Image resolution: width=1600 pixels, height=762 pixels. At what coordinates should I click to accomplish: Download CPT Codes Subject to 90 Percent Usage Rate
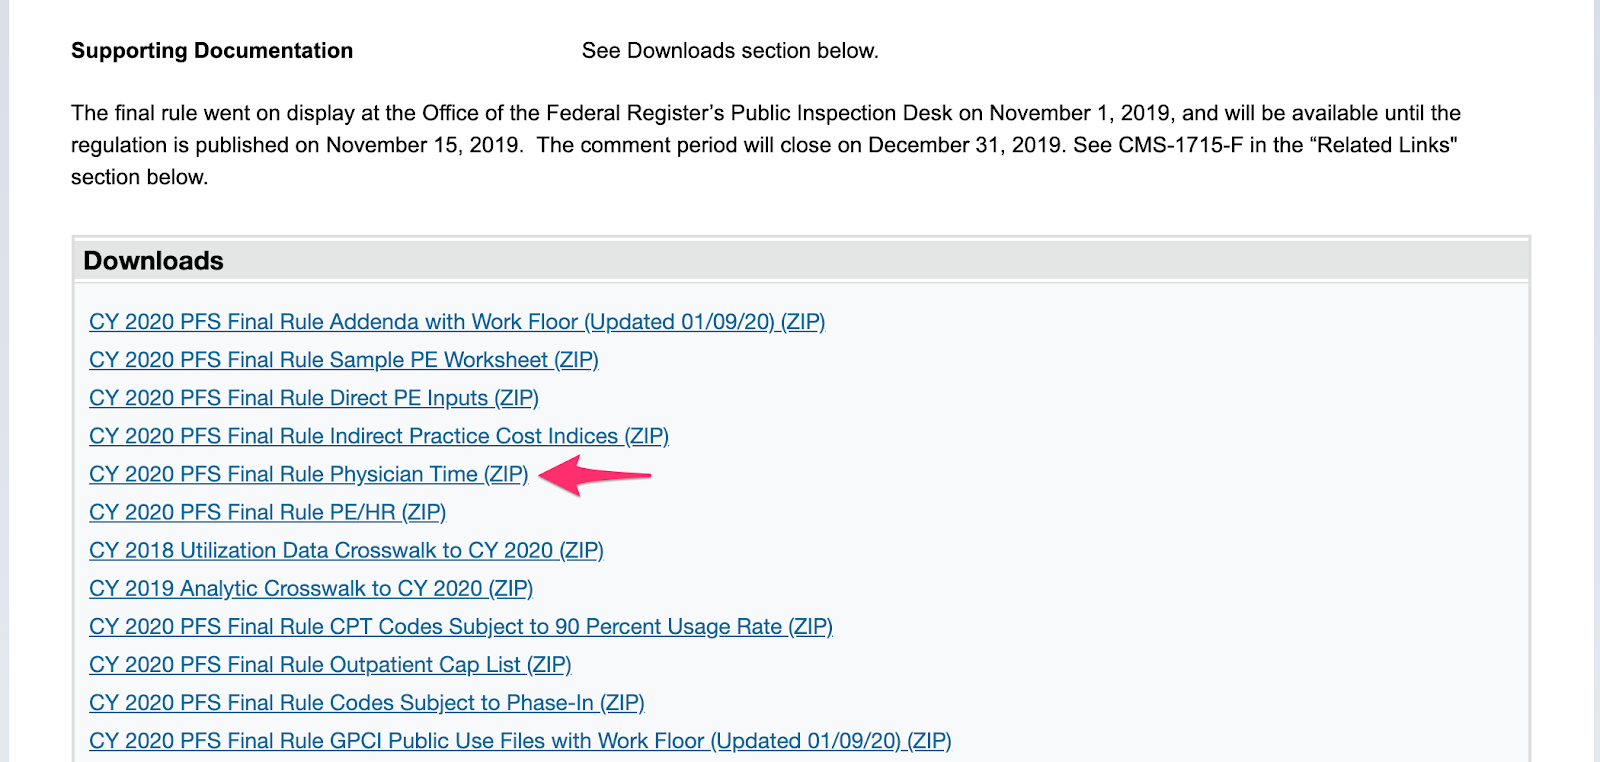coord(461,626)
